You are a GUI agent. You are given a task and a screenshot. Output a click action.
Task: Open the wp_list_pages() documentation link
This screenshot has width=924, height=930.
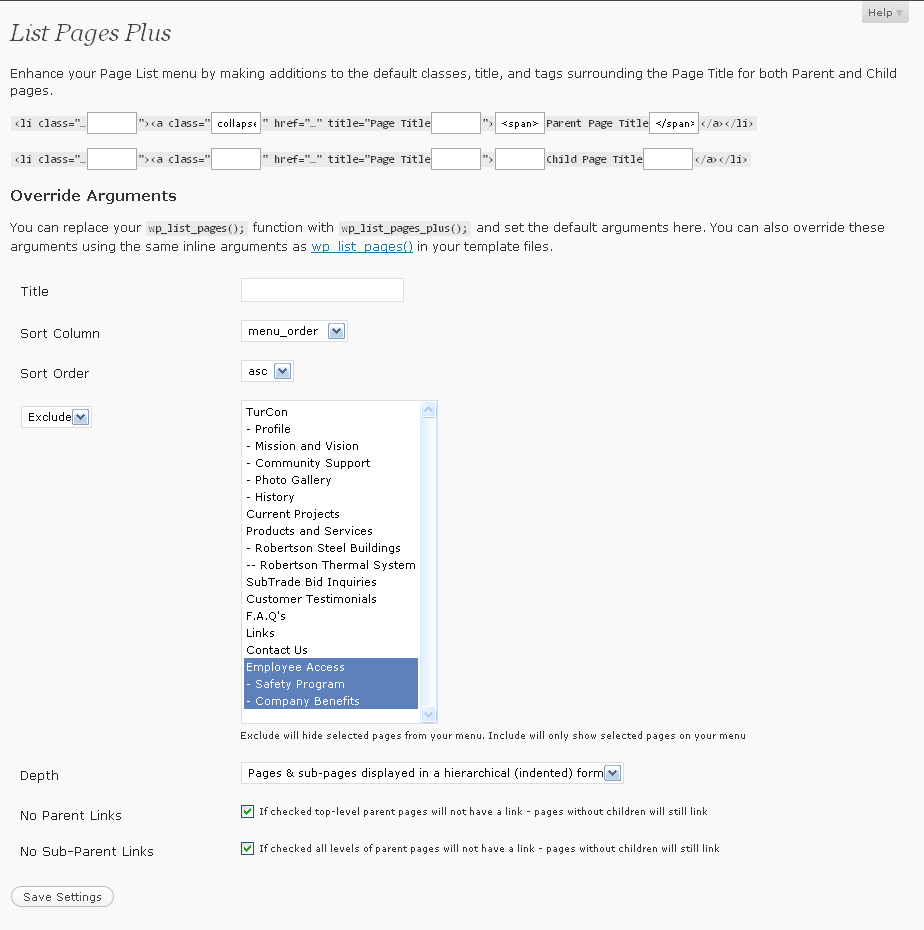(x=362, y=247)
